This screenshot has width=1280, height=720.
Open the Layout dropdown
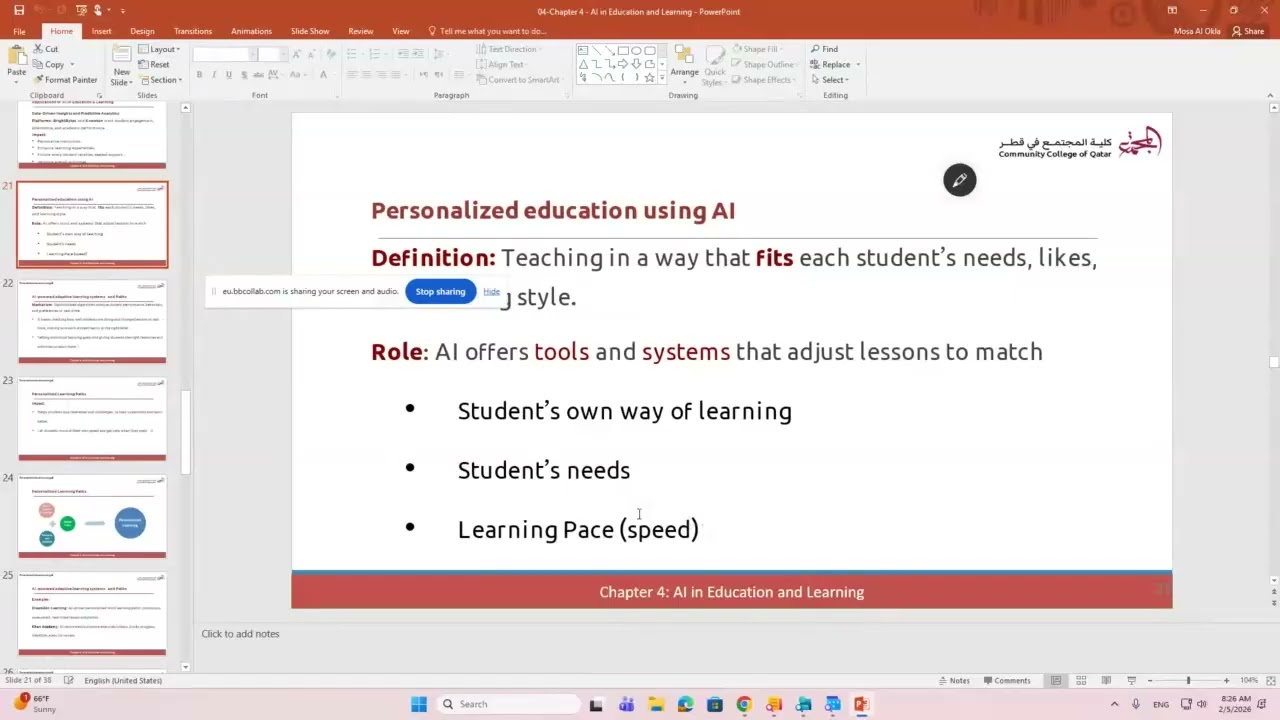click(x=159, y=49)
